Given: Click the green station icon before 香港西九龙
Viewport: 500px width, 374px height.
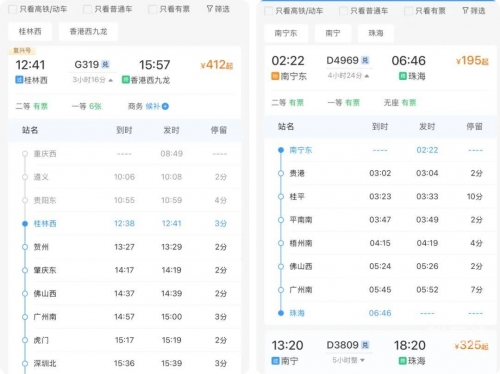Looking at the screenshot, I should [126, 80].
